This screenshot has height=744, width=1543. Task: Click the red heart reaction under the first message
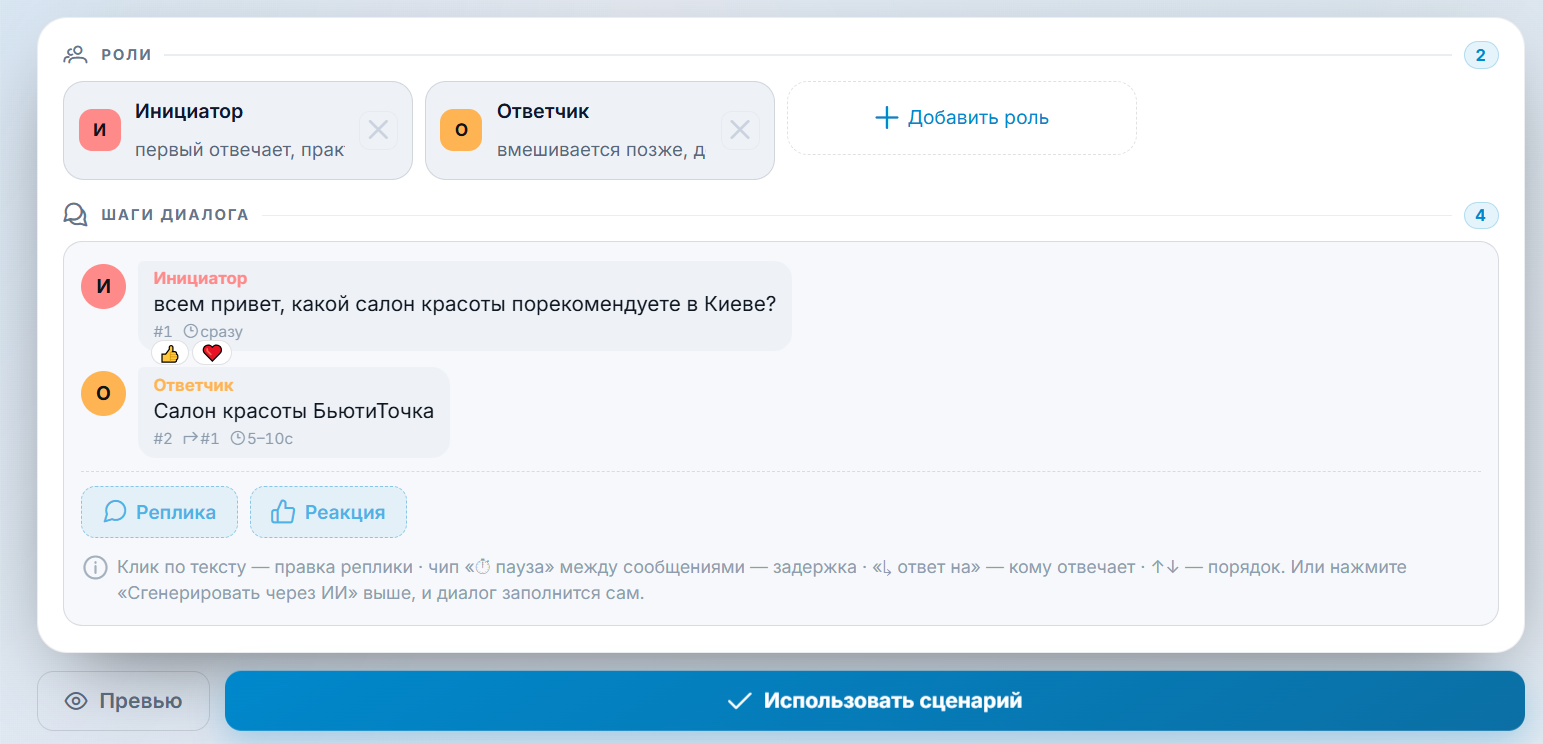[x=212, y=353]
